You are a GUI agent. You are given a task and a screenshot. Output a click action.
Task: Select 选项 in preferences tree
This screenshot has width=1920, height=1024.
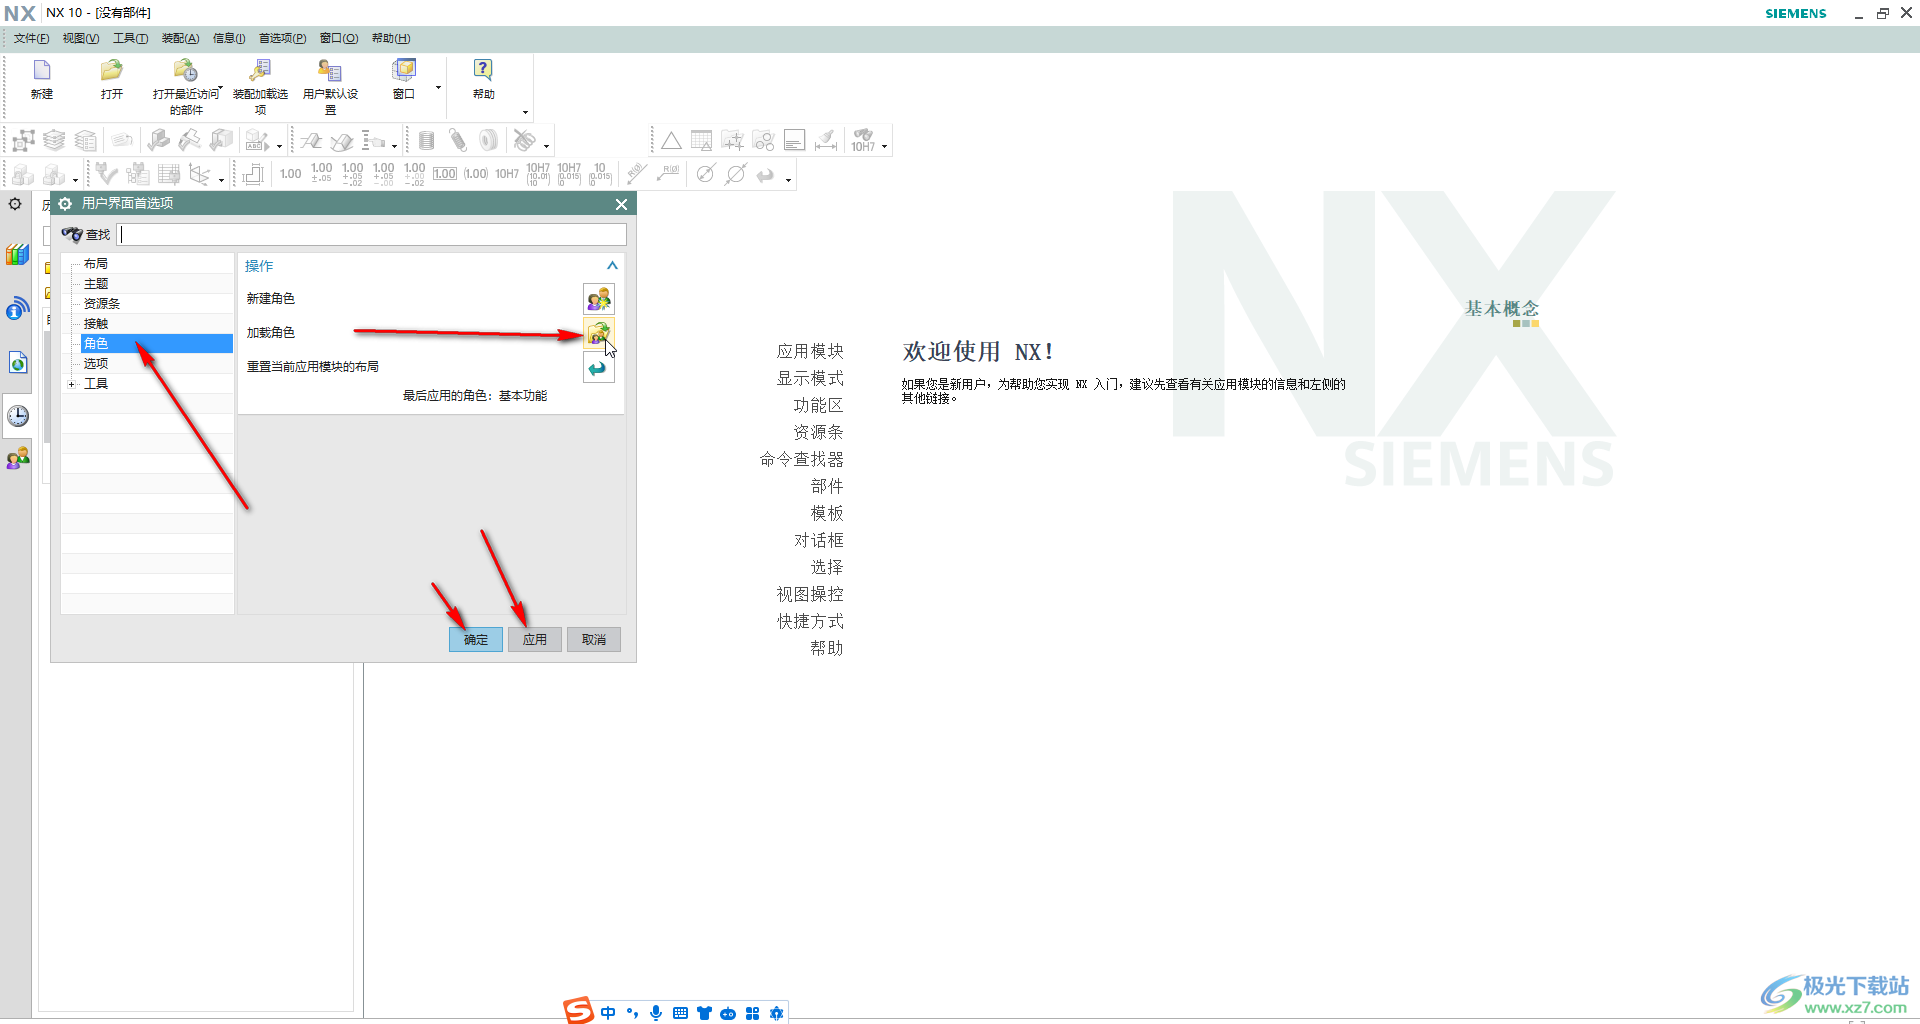[x=96, y=364]
